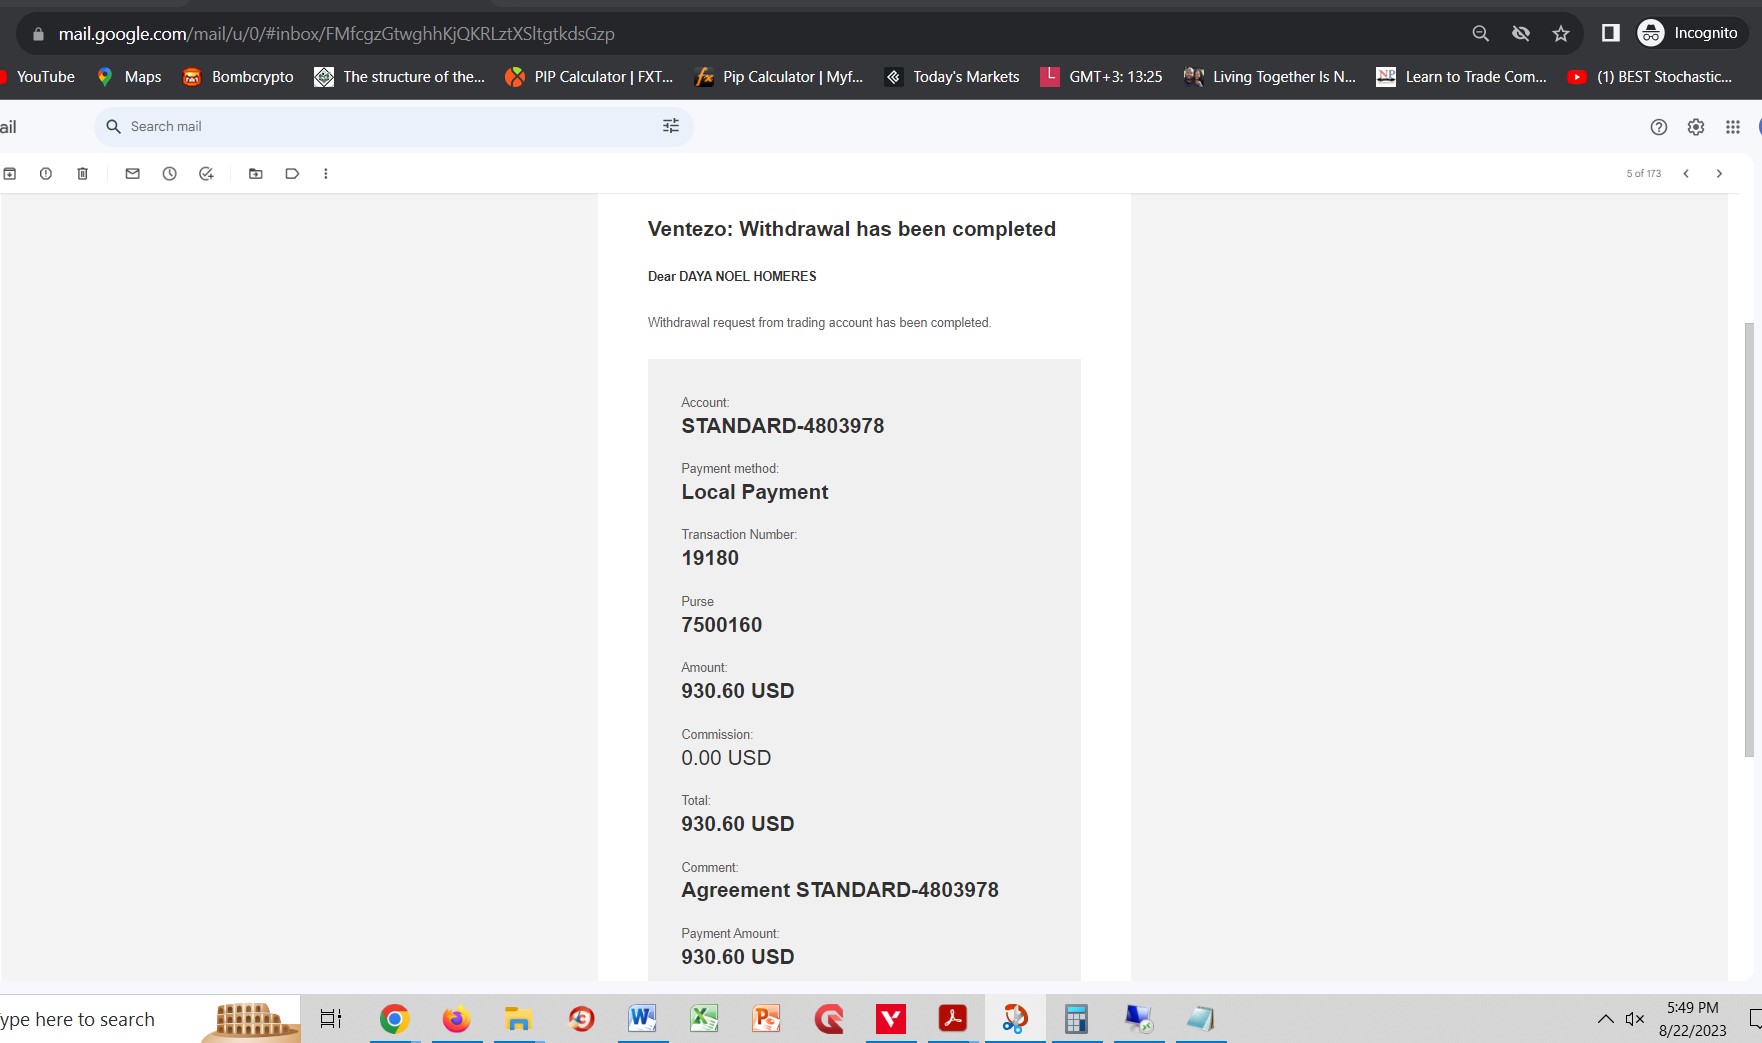1762x1043 pixels.
Task: Open PowerPoint from the taskbar
Action: [766, 1019]
